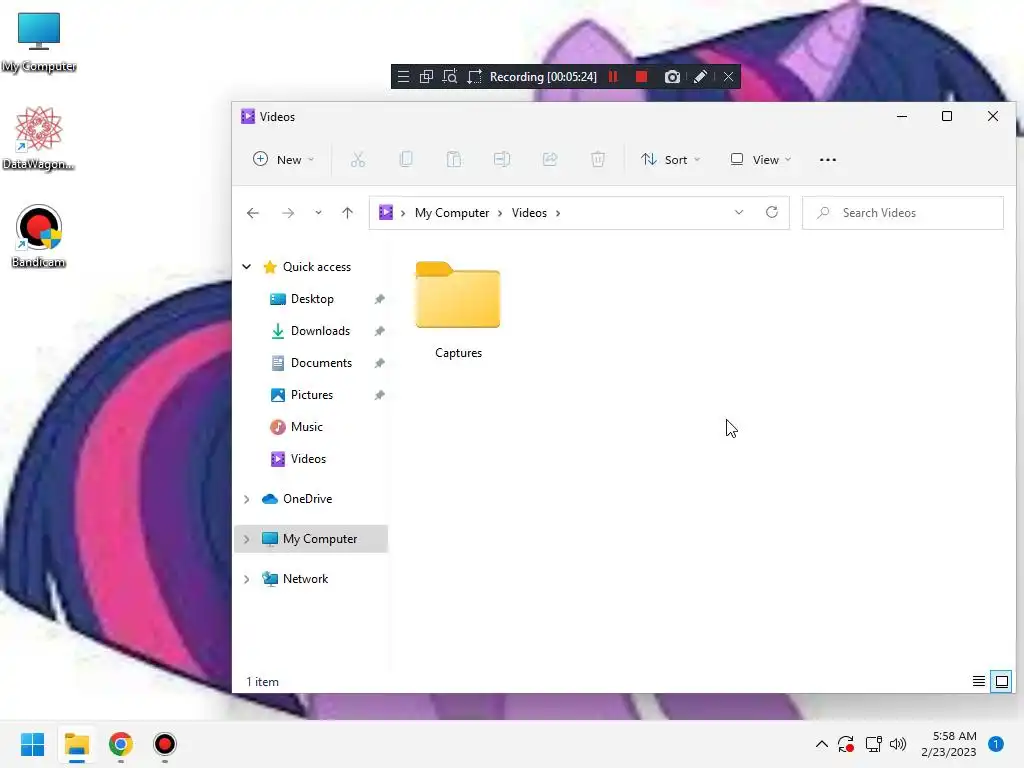Screen dimensions: 1024x768
Task: Pause the Bandicam recording
Action: (x=613, y=76)
